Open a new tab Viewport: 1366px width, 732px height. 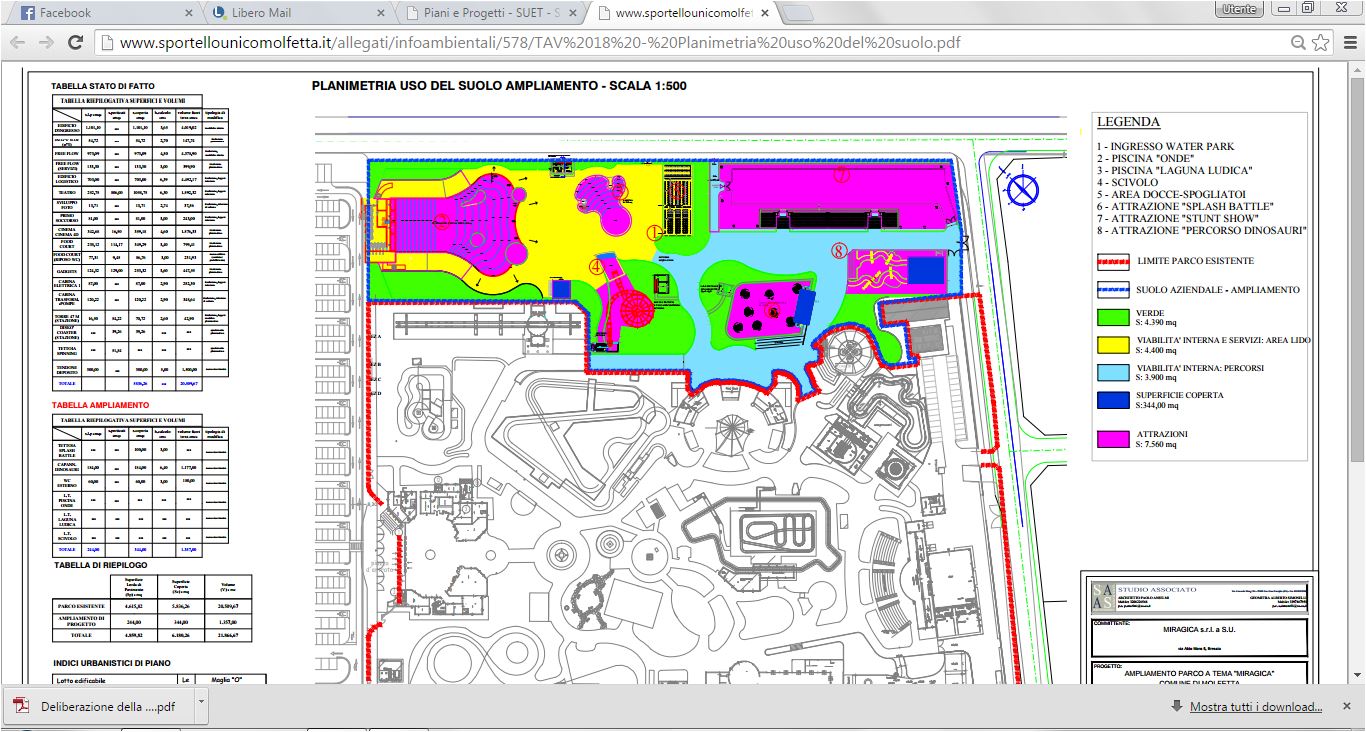point(796,14)
